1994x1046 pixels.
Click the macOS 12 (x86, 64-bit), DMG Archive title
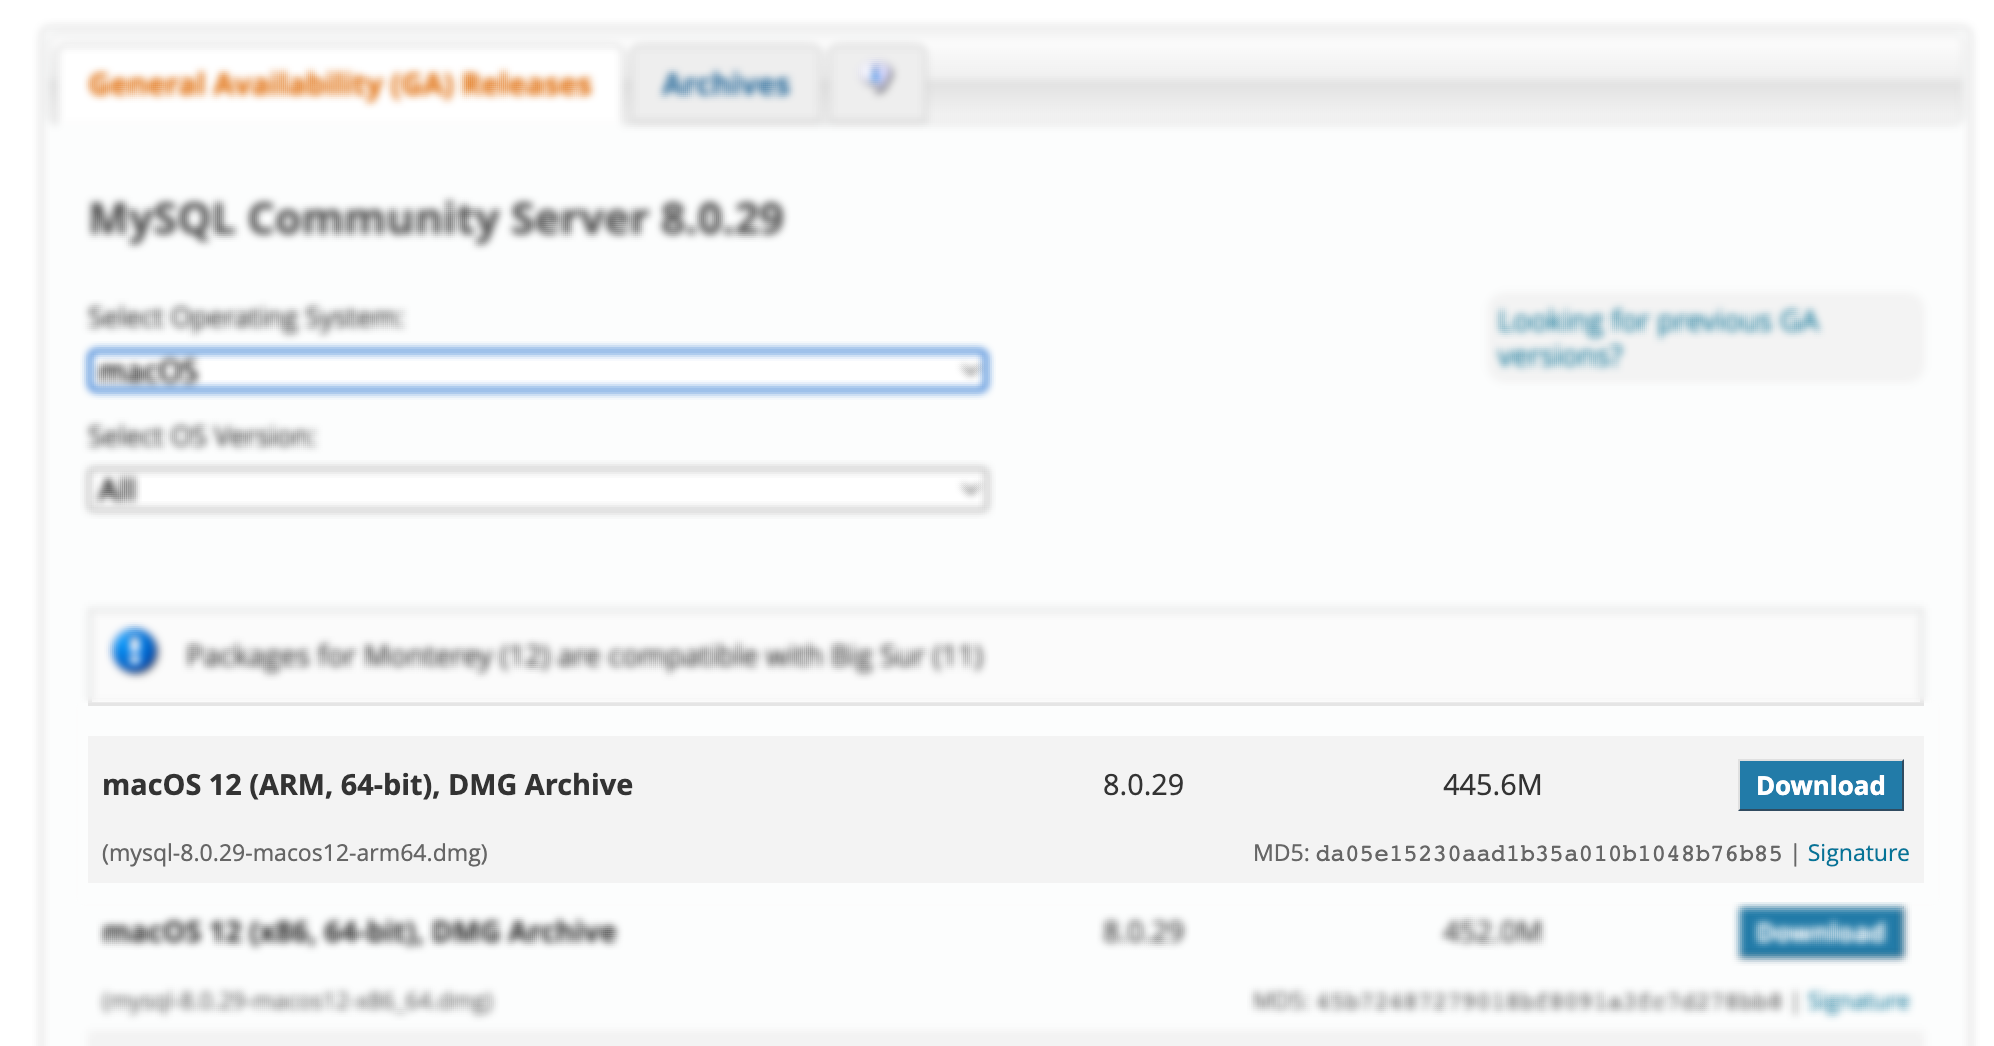pos(359,932)
